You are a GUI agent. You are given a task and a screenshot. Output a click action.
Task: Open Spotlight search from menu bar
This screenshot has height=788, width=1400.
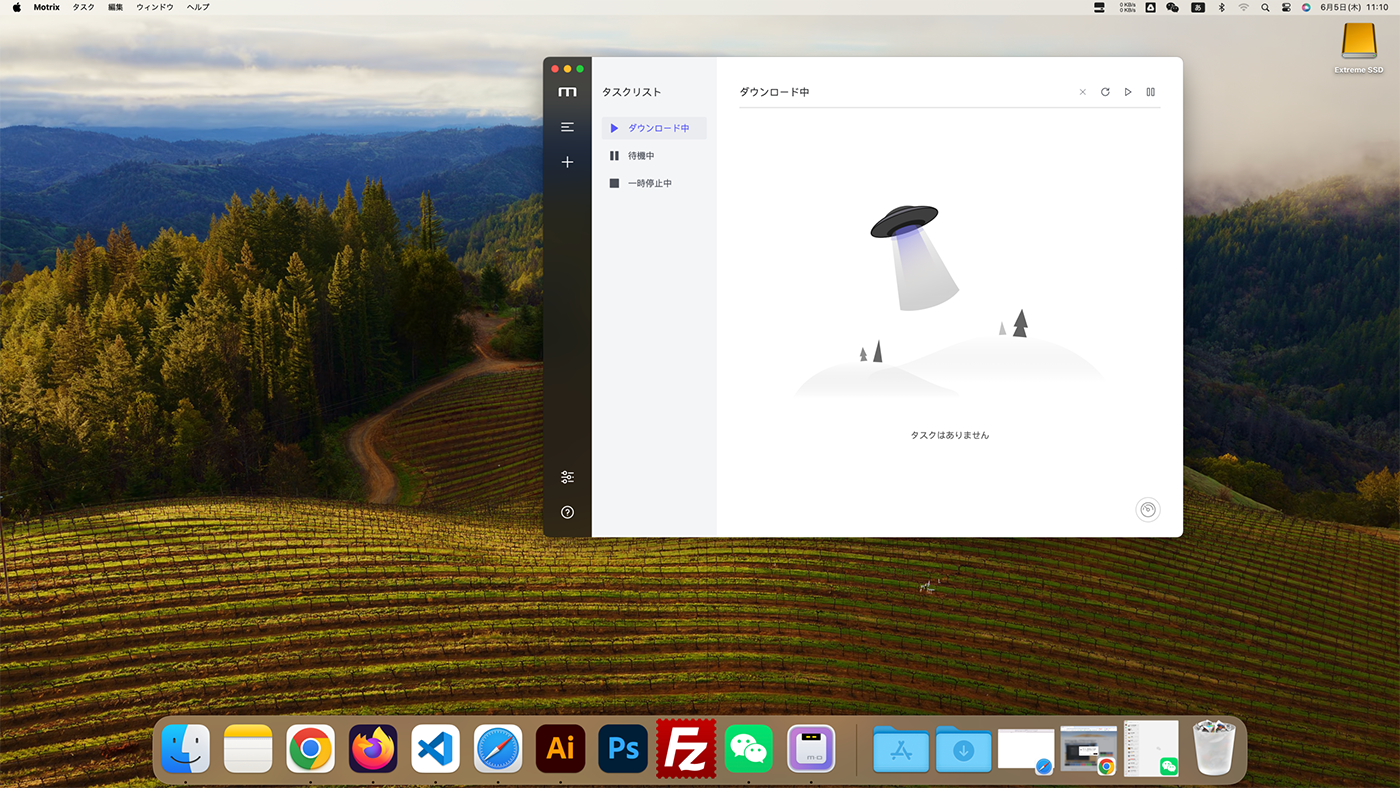point(1265,7)
